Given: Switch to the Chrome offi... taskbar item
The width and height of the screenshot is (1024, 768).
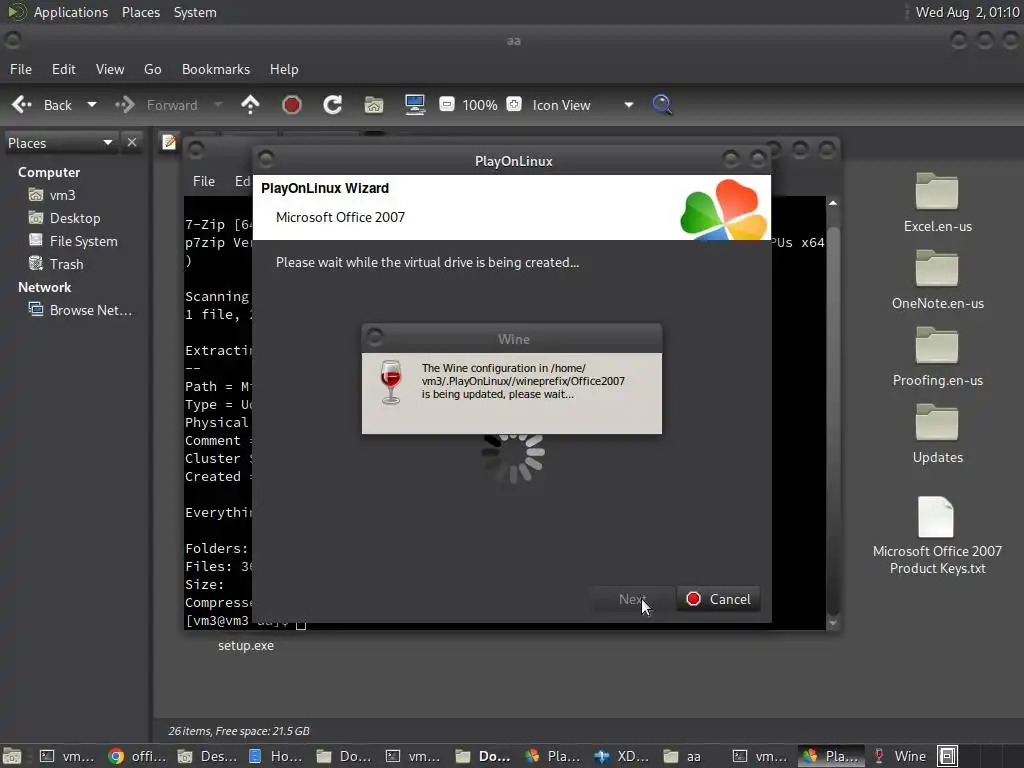Looking at the screenshot, I should coord(138,756).
